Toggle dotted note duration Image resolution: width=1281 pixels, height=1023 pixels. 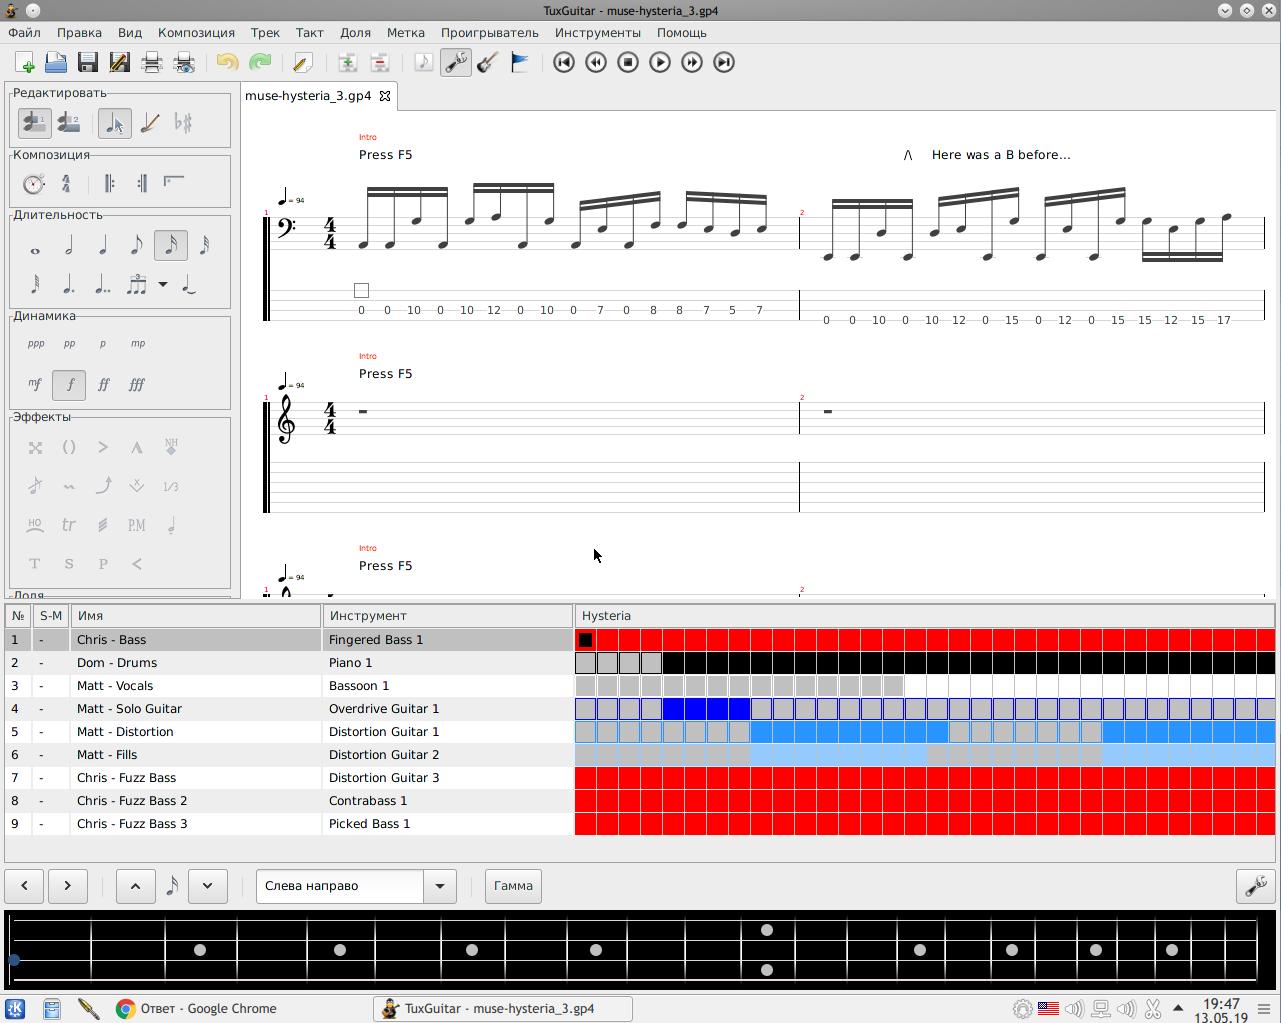(x=69, y=286)
